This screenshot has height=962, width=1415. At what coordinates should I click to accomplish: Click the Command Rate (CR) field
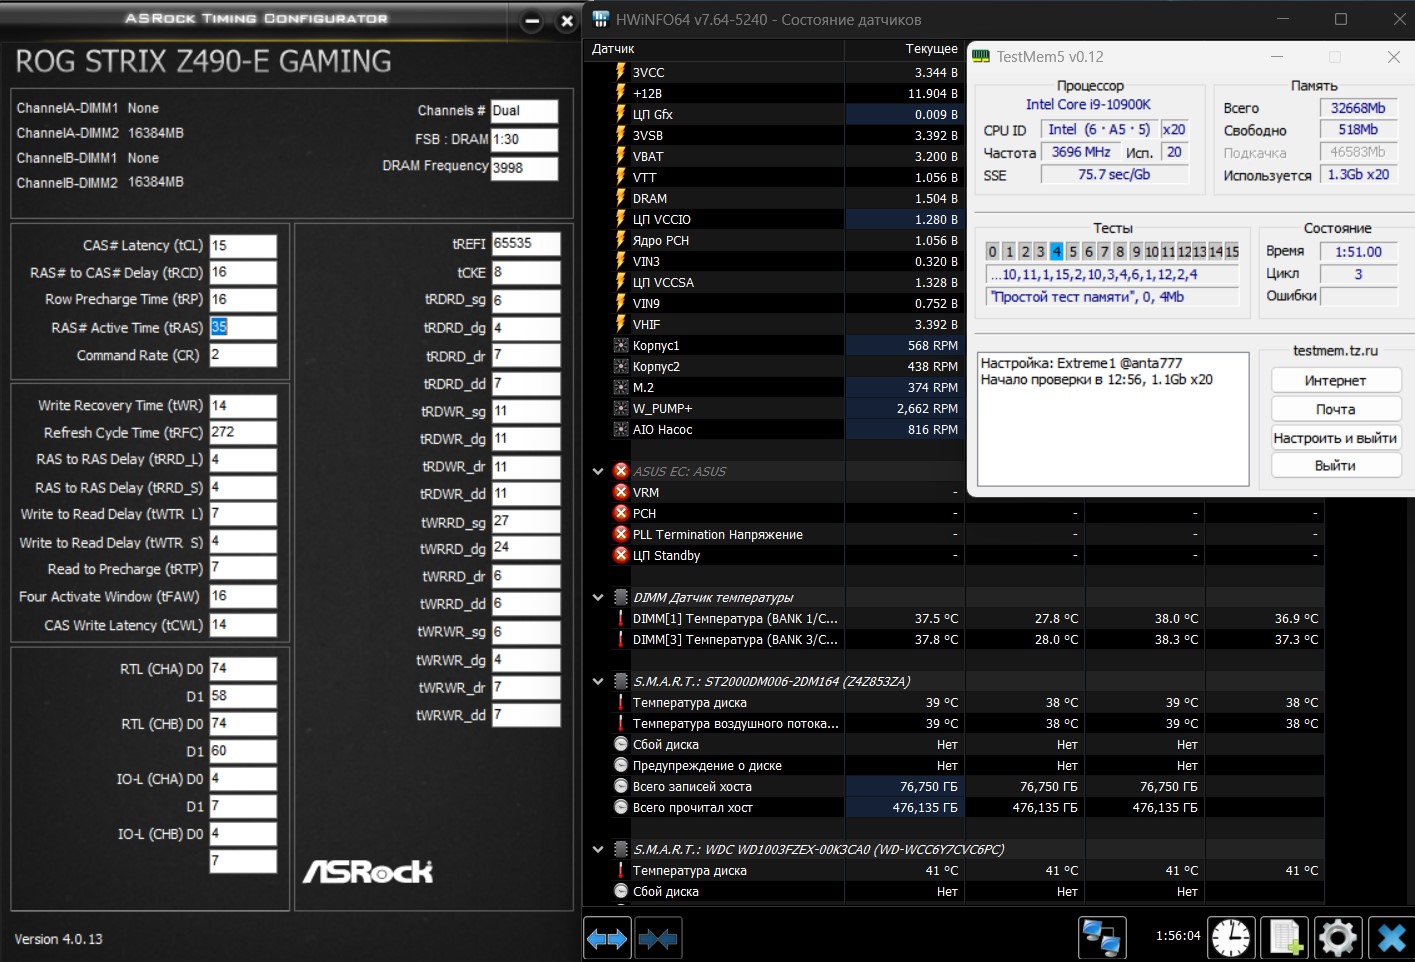[x=243, y=355]
